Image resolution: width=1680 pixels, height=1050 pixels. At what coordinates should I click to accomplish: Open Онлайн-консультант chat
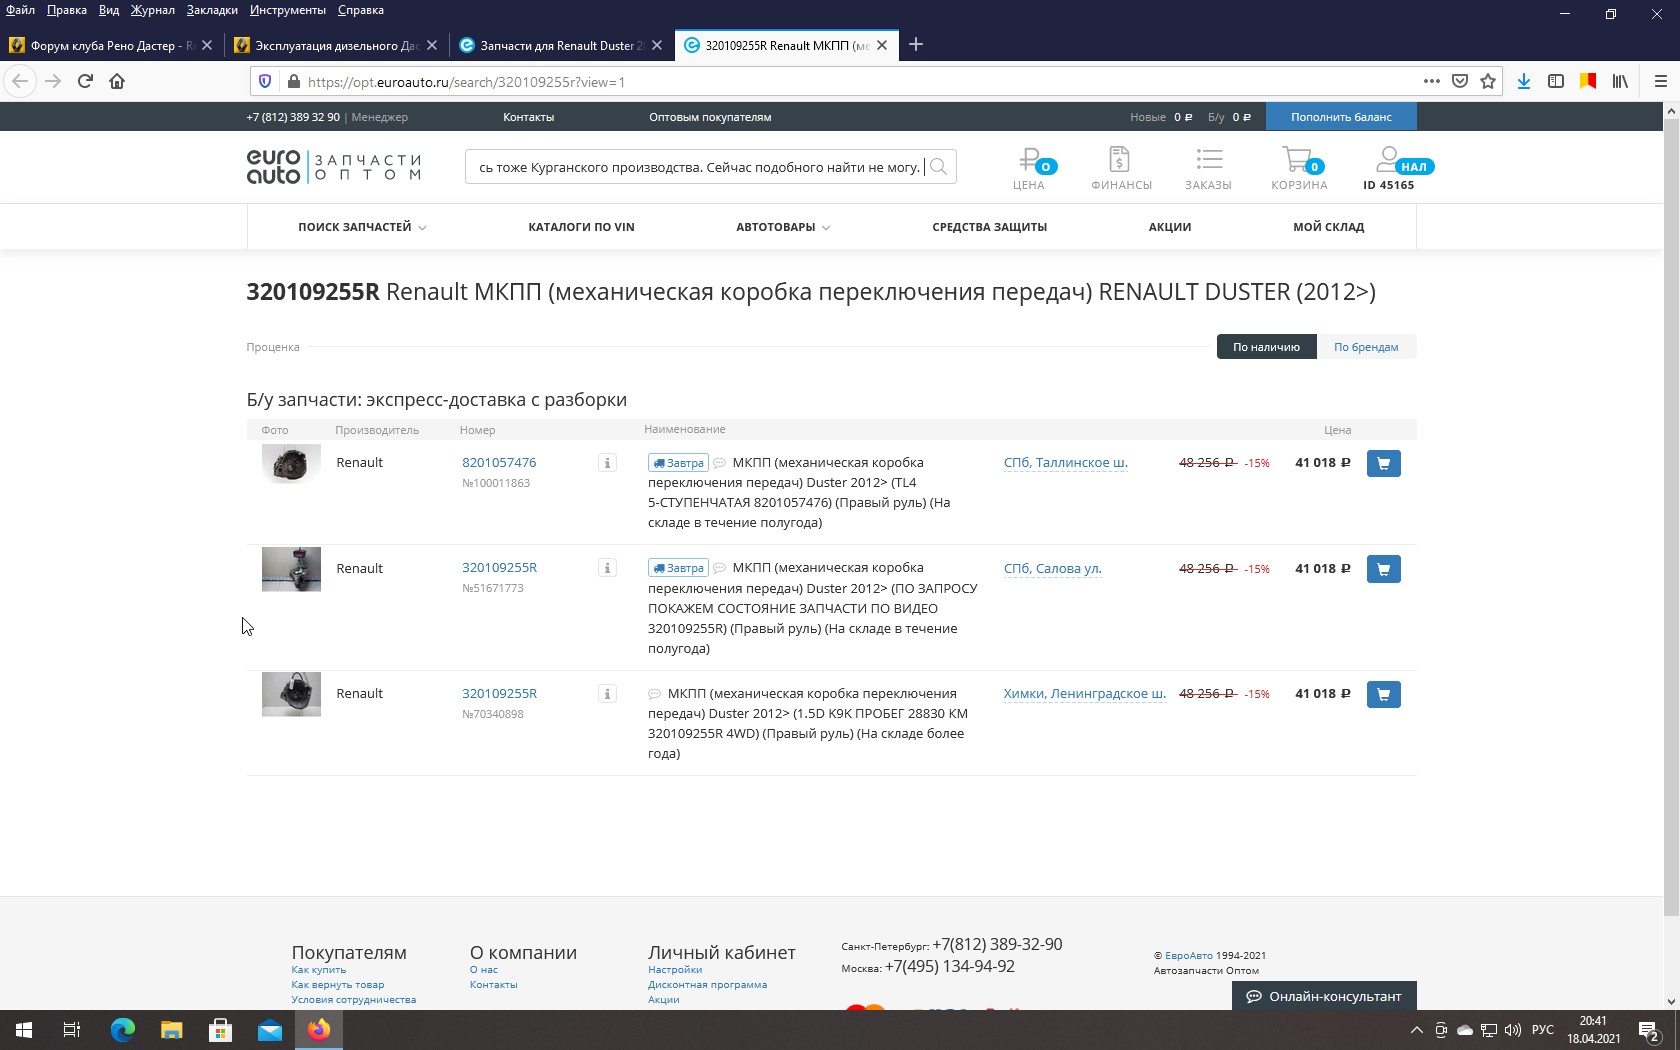click(x=1324, y=996)
